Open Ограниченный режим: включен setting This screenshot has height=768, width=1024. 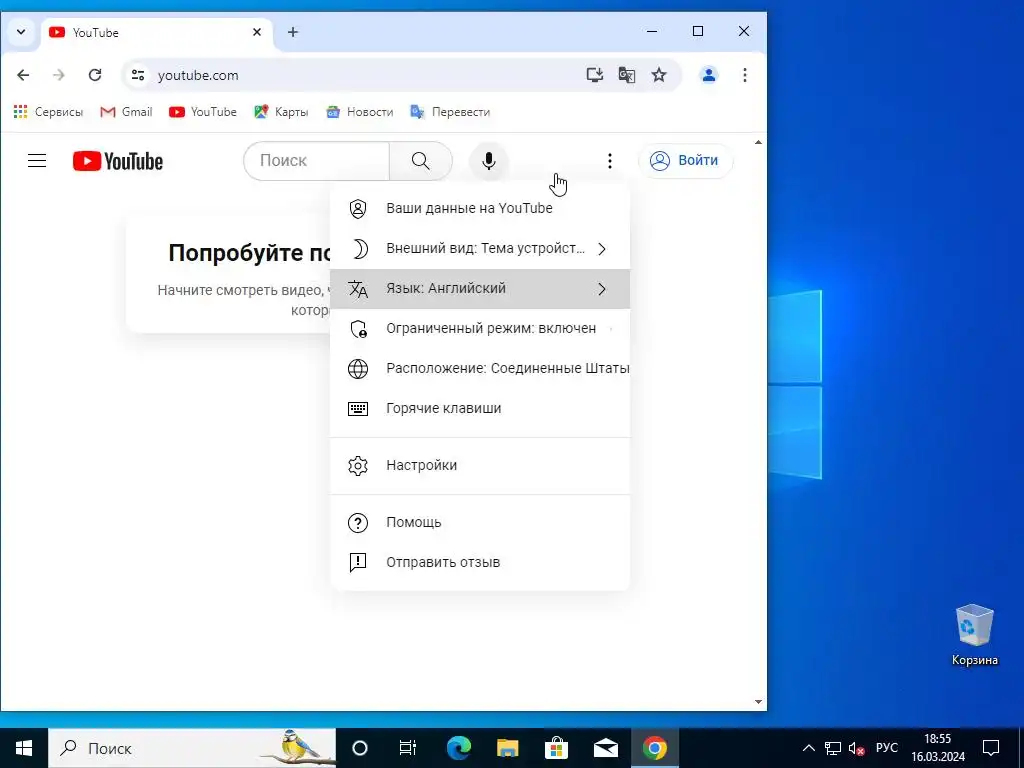coord(480,328)
